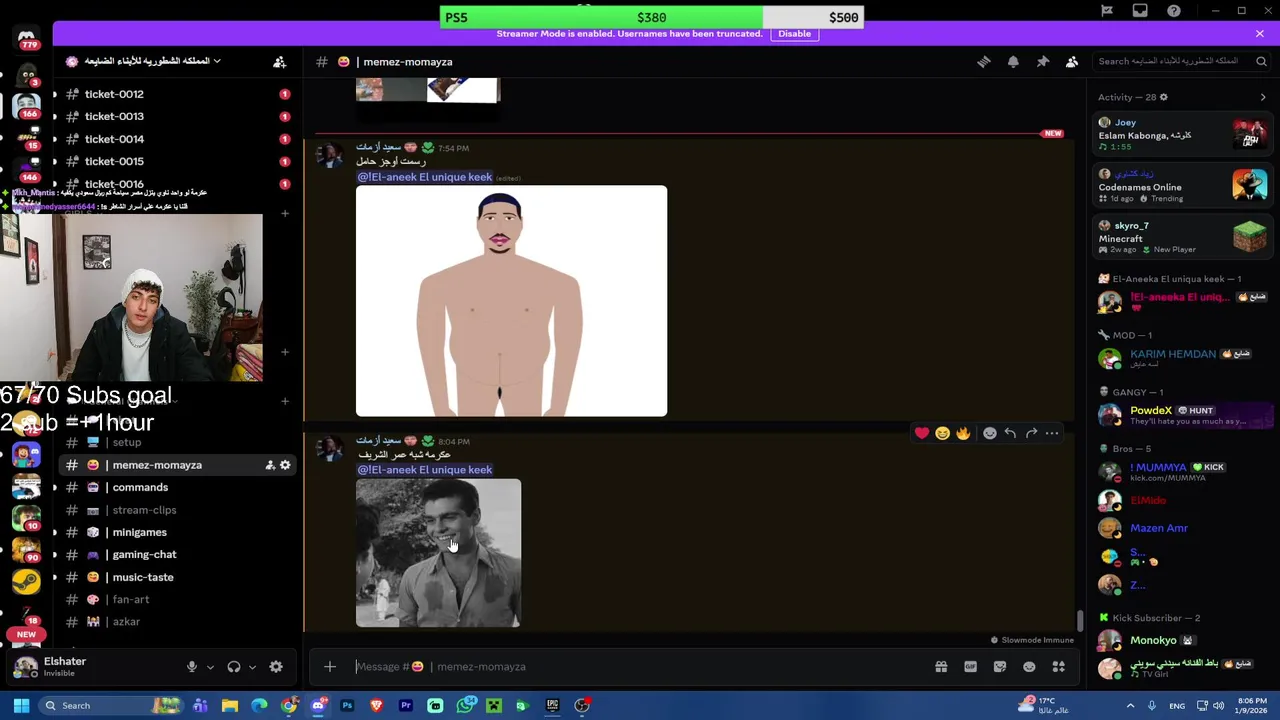React with the laughing face emoji
Image resolution: width=1280 pixels, height=720 pixels.
pyautogui.click(x=942, y=433)
